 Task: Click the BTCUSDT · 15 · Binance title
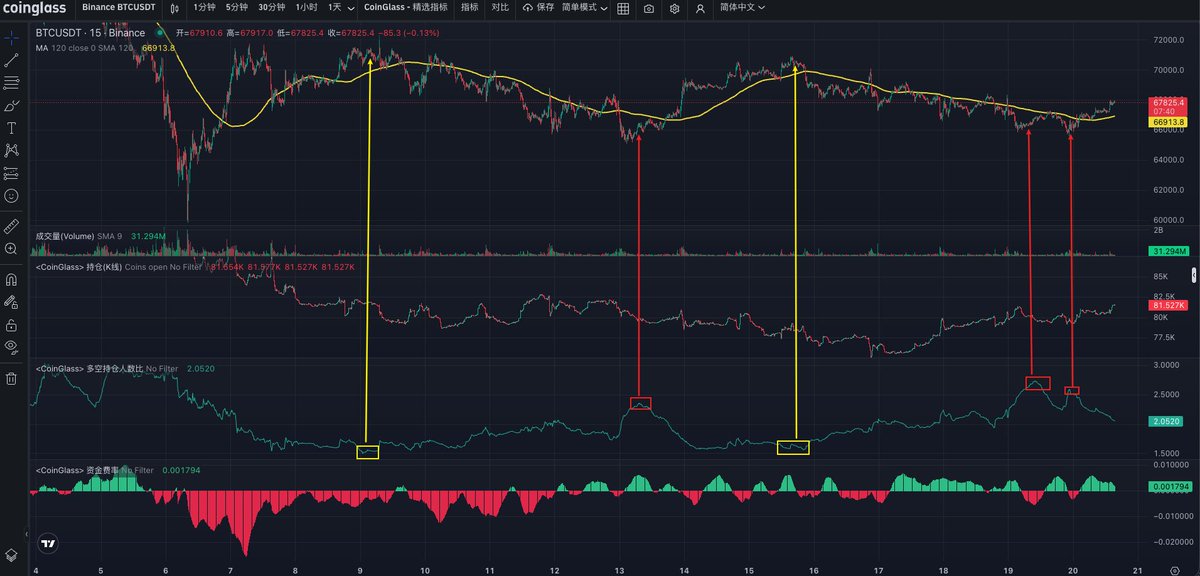[92, 33]
